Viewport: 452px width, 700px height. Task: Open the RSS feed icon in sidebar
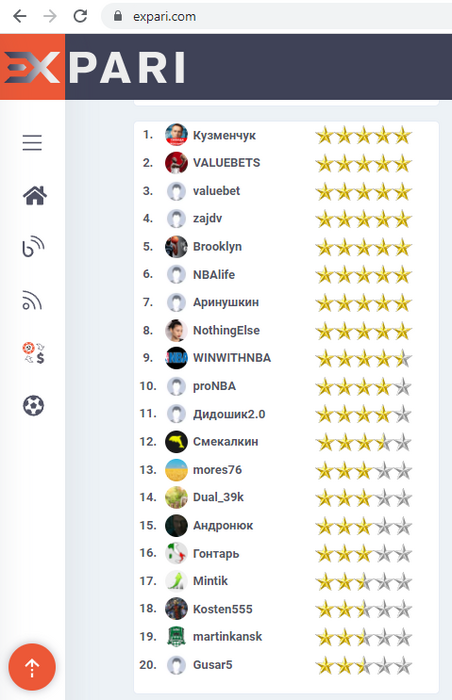32,300
